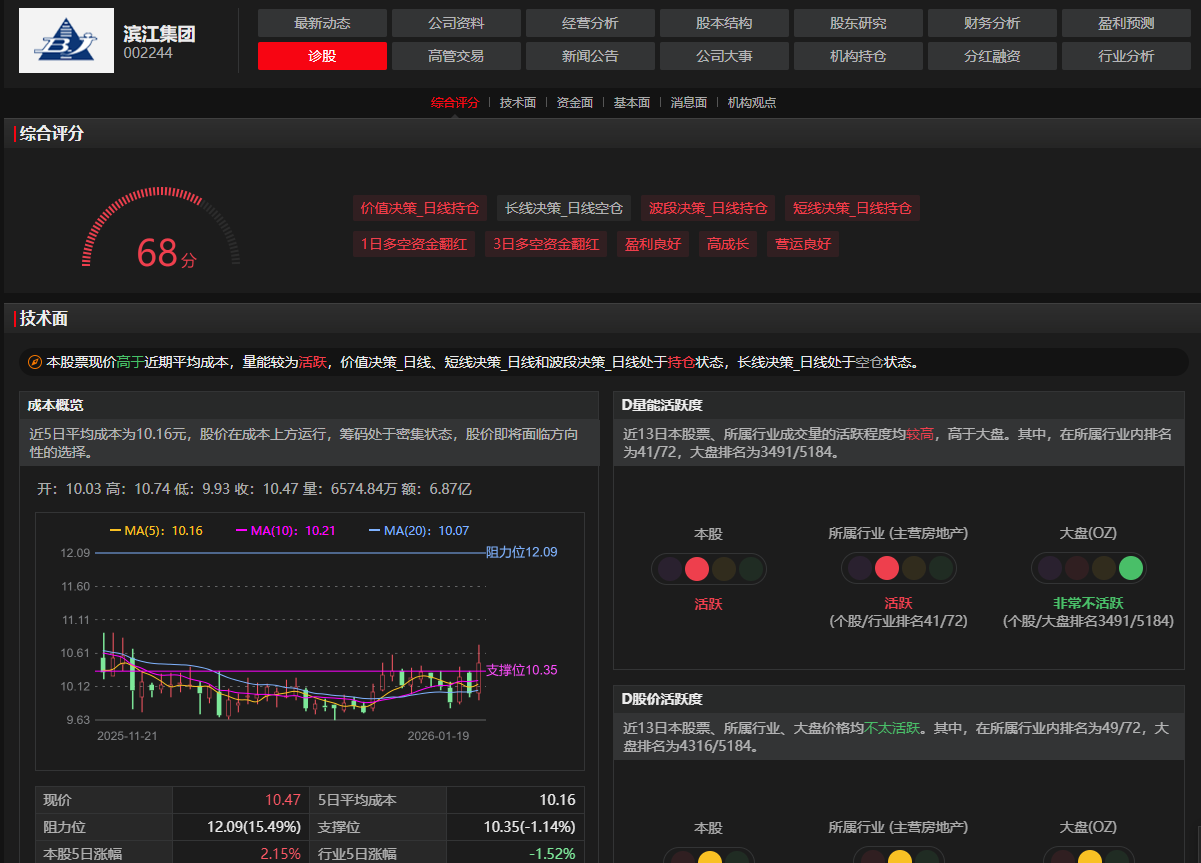Open the 最新动态 tab
Screen dimensions: 1201x863
click(x=322, y=23)
